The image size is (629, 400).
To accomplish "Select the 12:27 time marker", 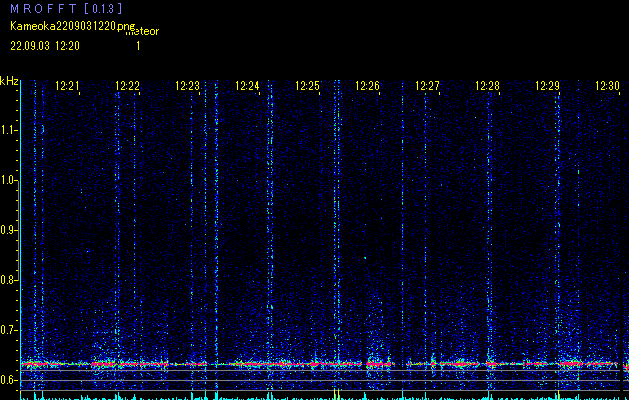I will point(427,86).
